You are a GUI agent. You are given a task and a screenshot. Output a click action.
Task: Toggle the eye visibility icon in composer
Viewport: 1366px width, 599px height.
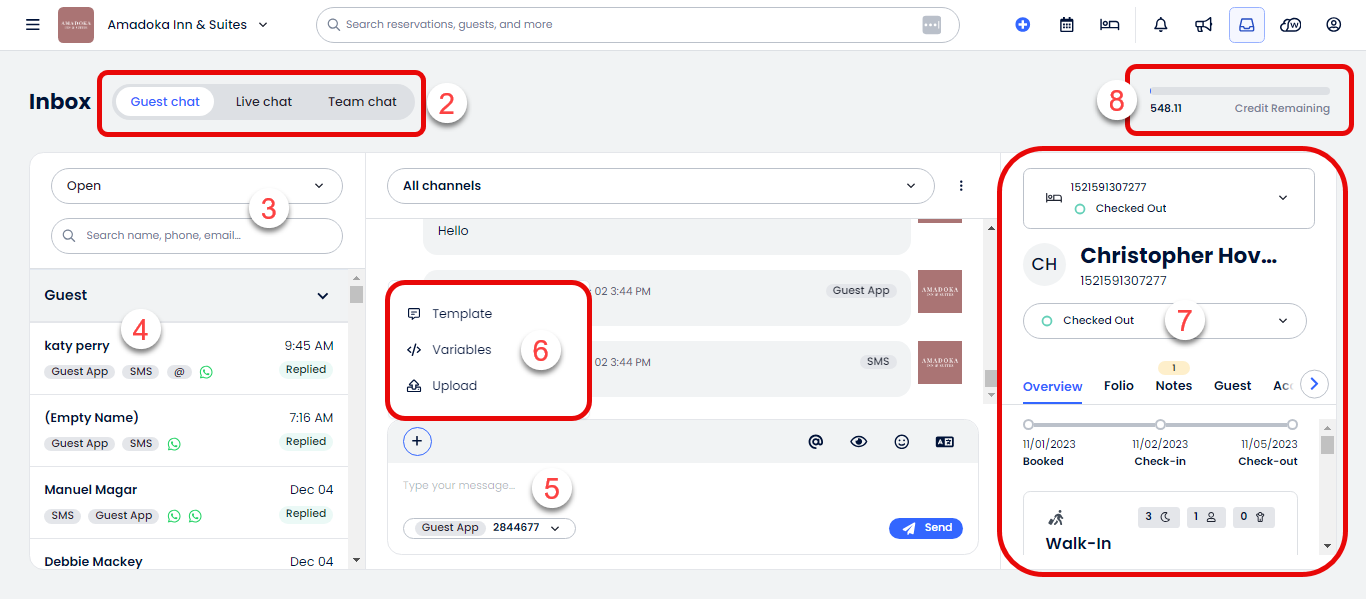tap(859, 441)
